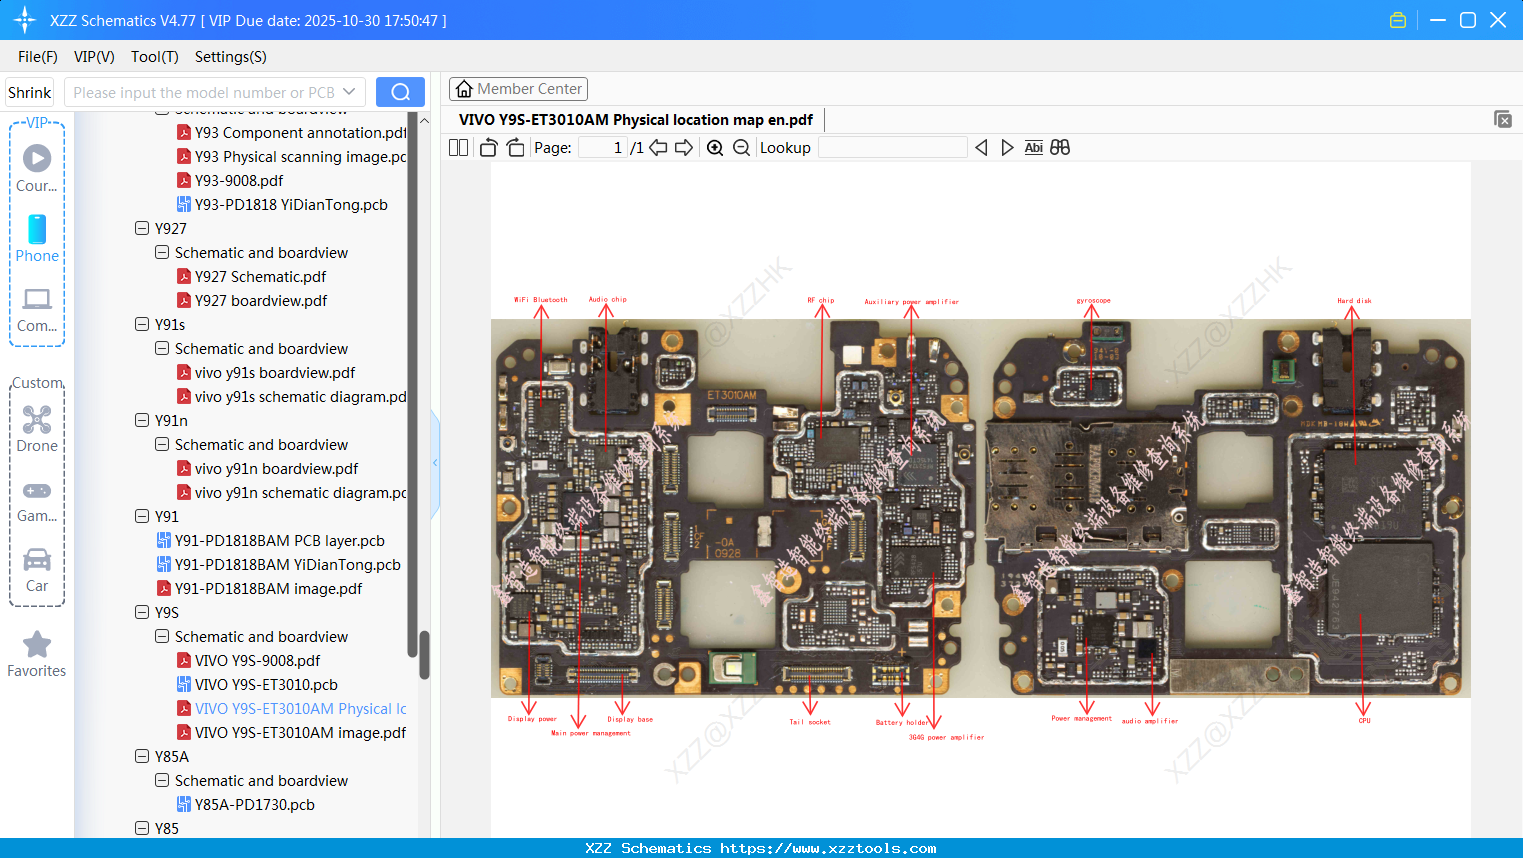Collapse the Y85 tree node
1523x858 pixels.
click(142, 828)
